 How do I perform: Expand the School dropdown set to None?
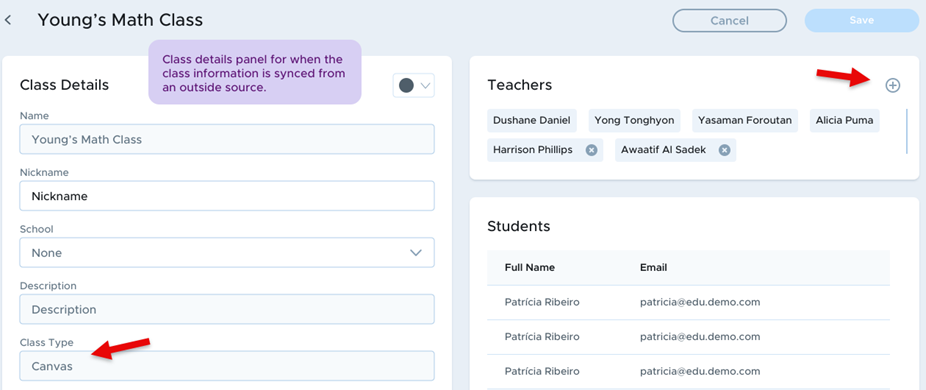[227, 252]
